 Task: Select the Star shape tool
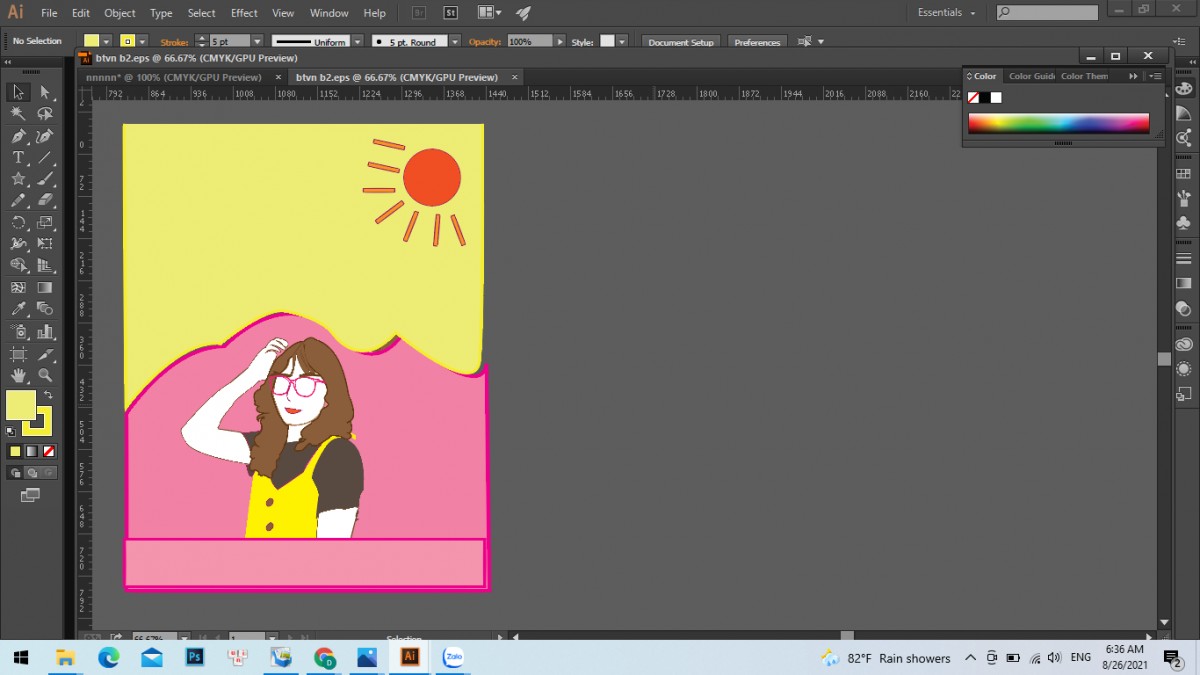pos(18,179)
